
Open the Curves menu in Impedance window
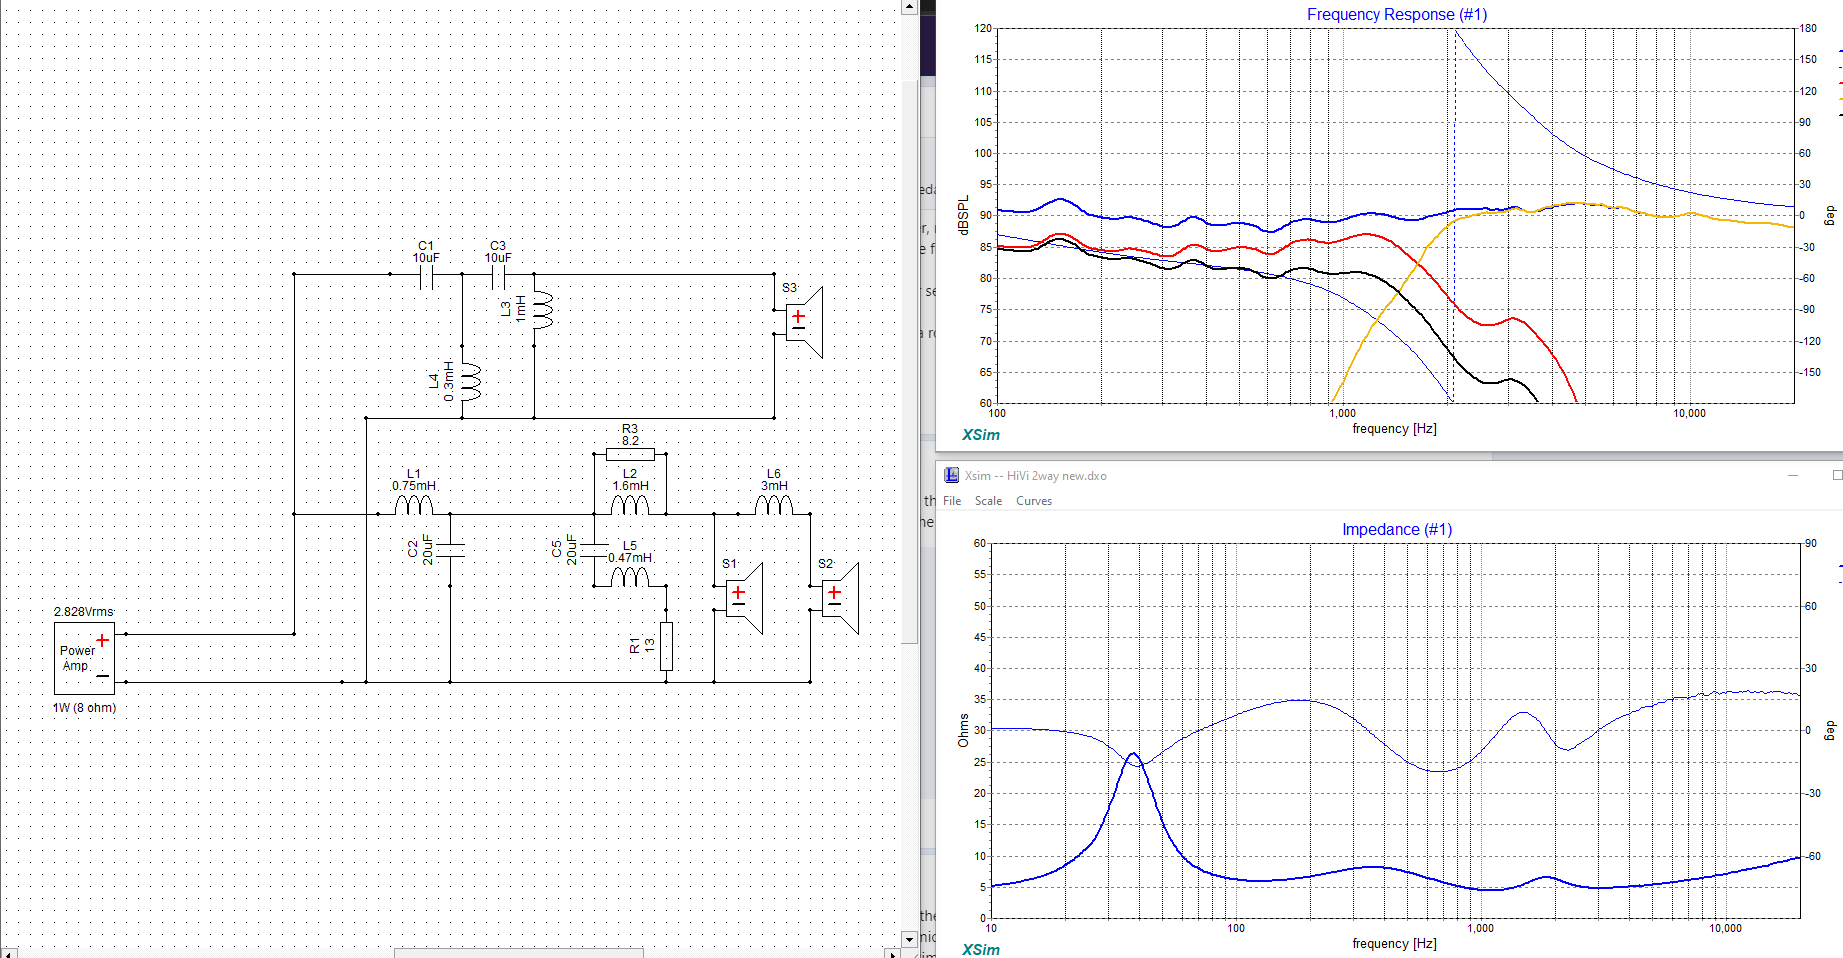pos(1034,501)
